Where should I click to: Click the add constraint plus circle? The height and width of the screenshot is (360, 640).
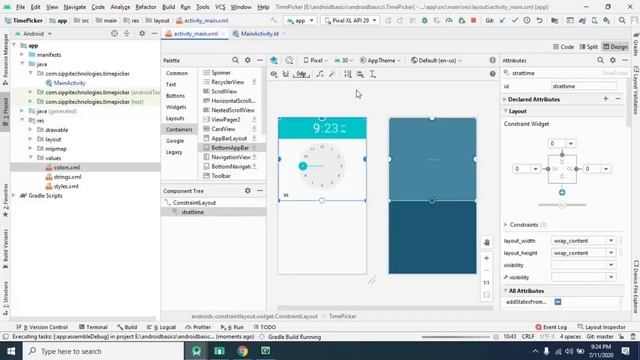562,192
